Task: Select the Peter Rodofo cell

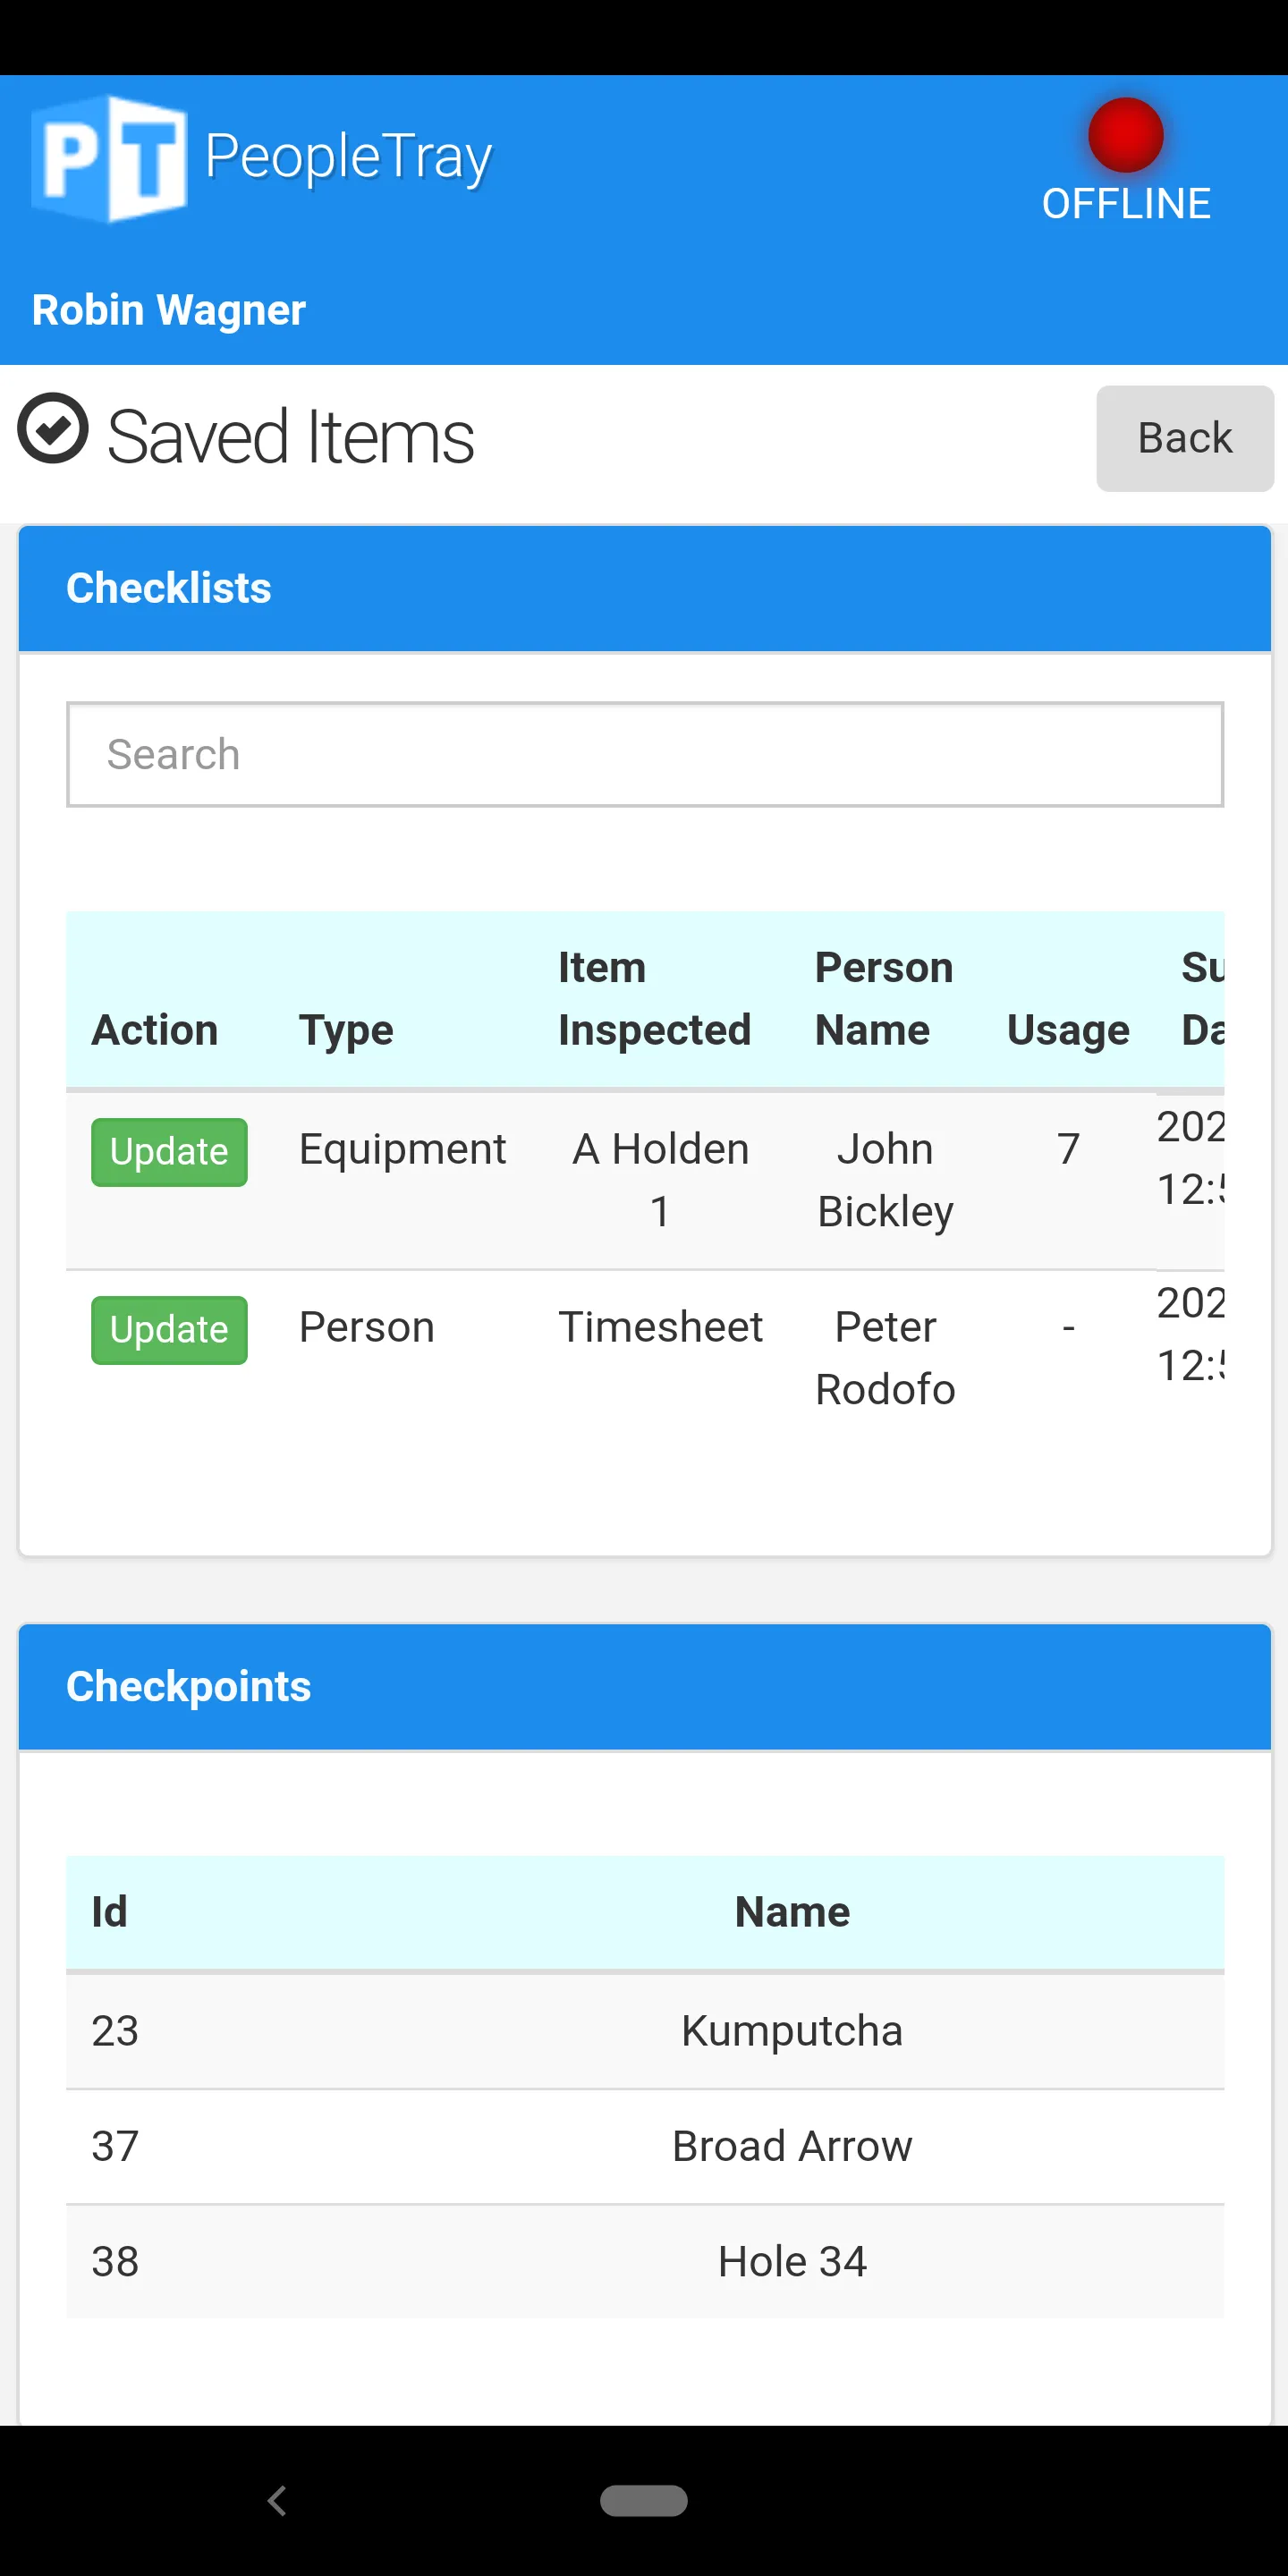Action: coord(885,1358)
